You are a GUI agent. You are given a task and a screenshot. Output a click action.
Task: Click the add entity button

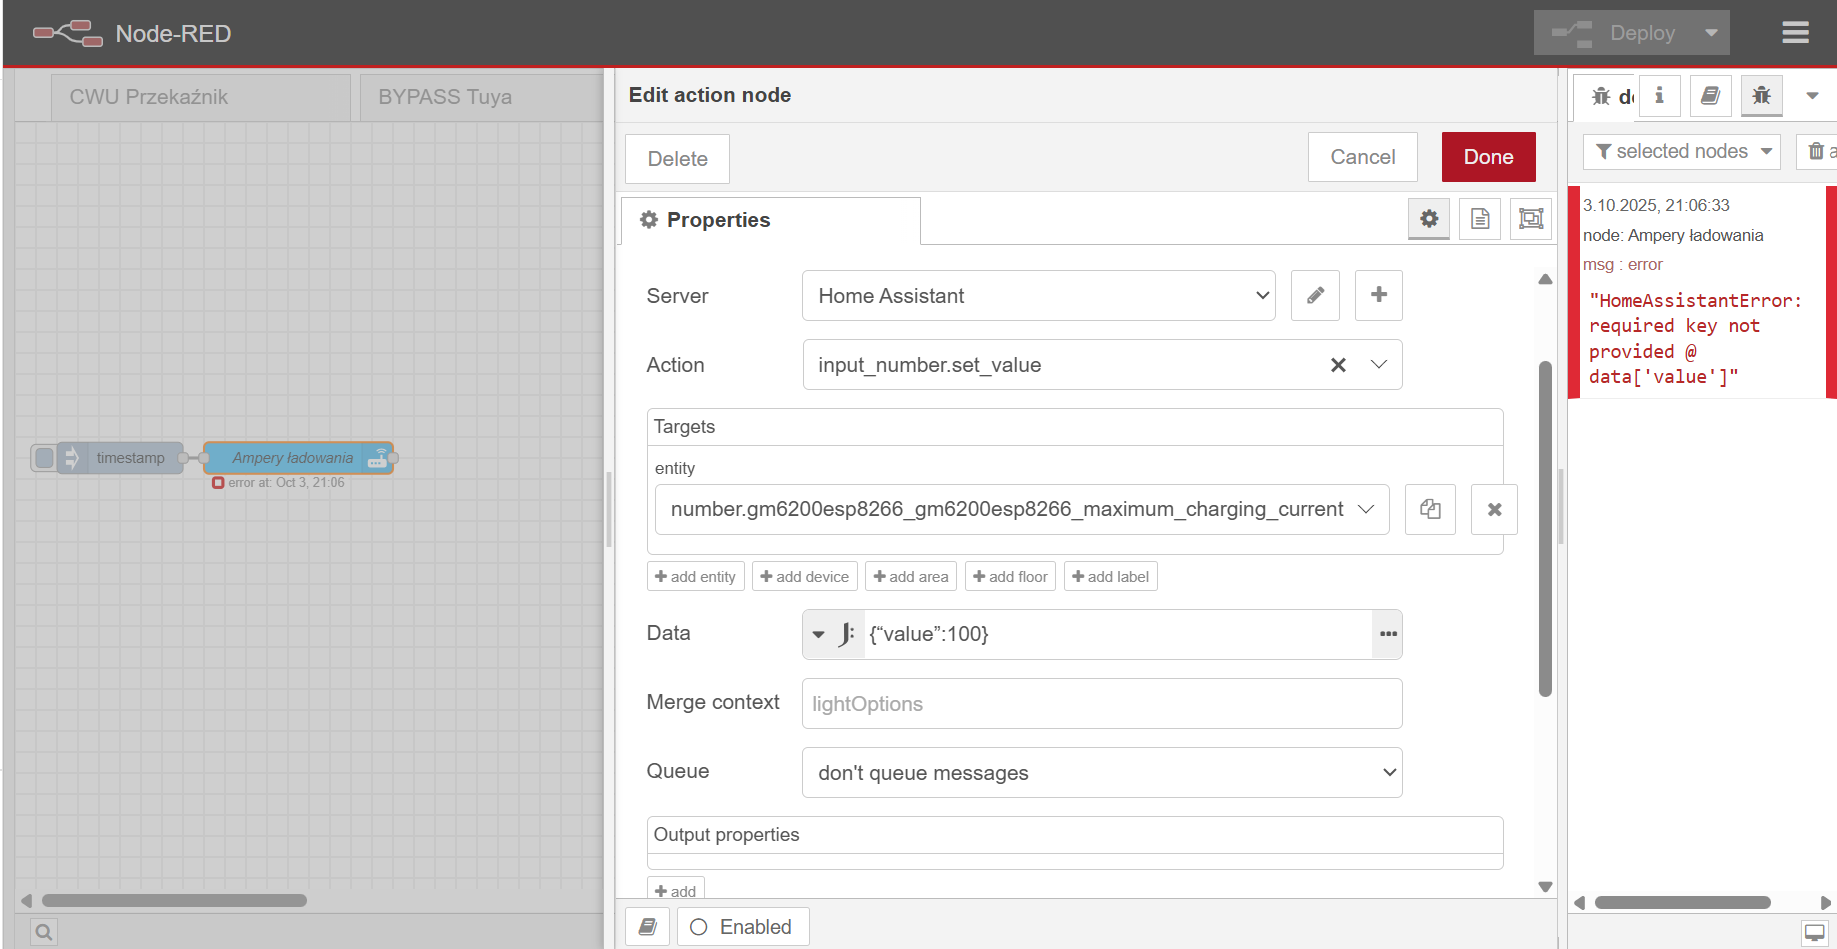click(695, 577)
